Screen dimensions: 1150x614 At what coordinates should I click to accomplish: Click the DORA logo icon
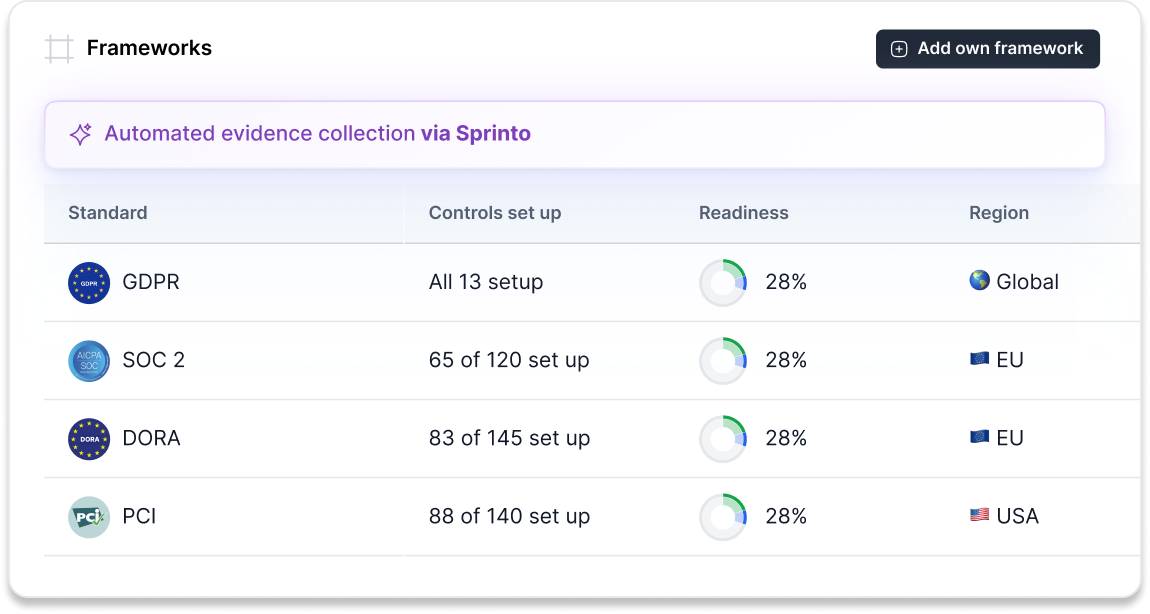(89, 439)
